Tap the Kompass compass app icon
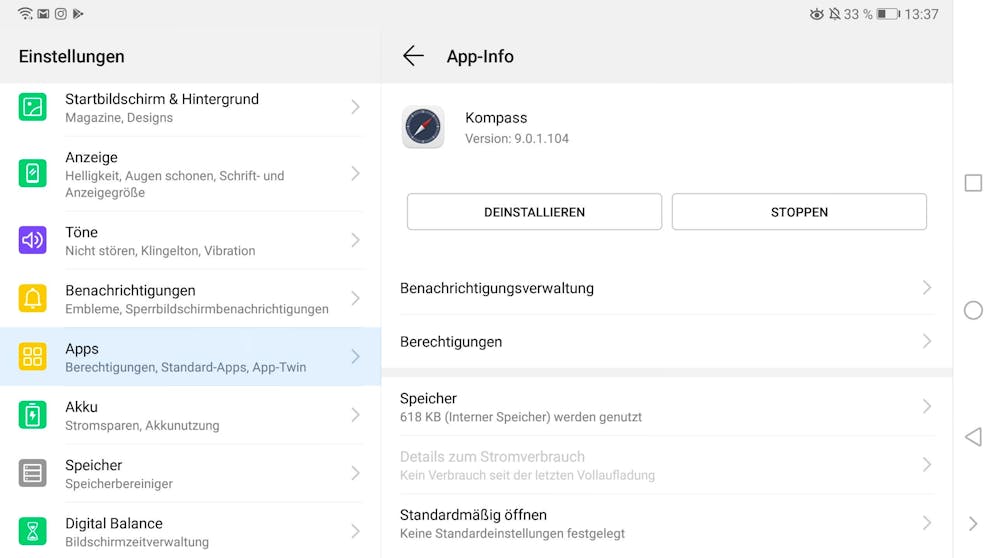The image size is (994, 558). (423, 127)
